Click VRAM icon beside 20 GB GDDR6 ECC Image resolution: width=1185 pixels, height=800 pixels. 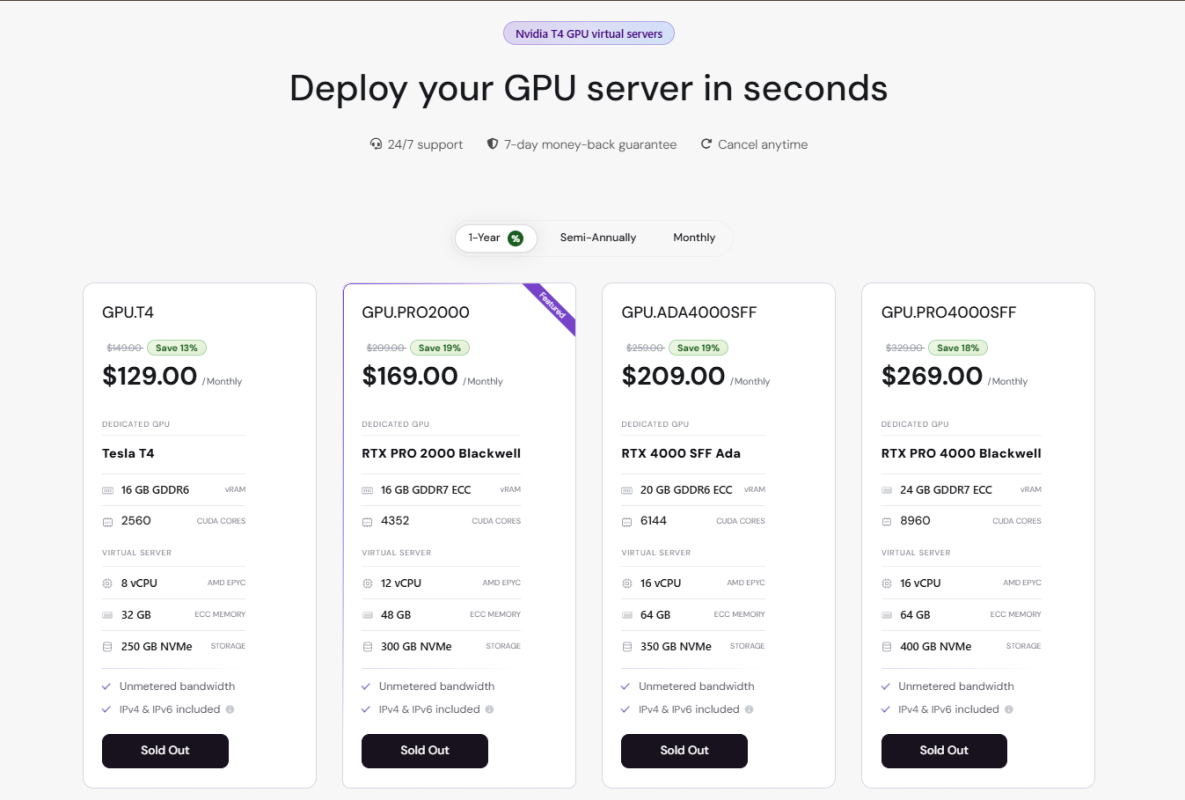[627, 490]
